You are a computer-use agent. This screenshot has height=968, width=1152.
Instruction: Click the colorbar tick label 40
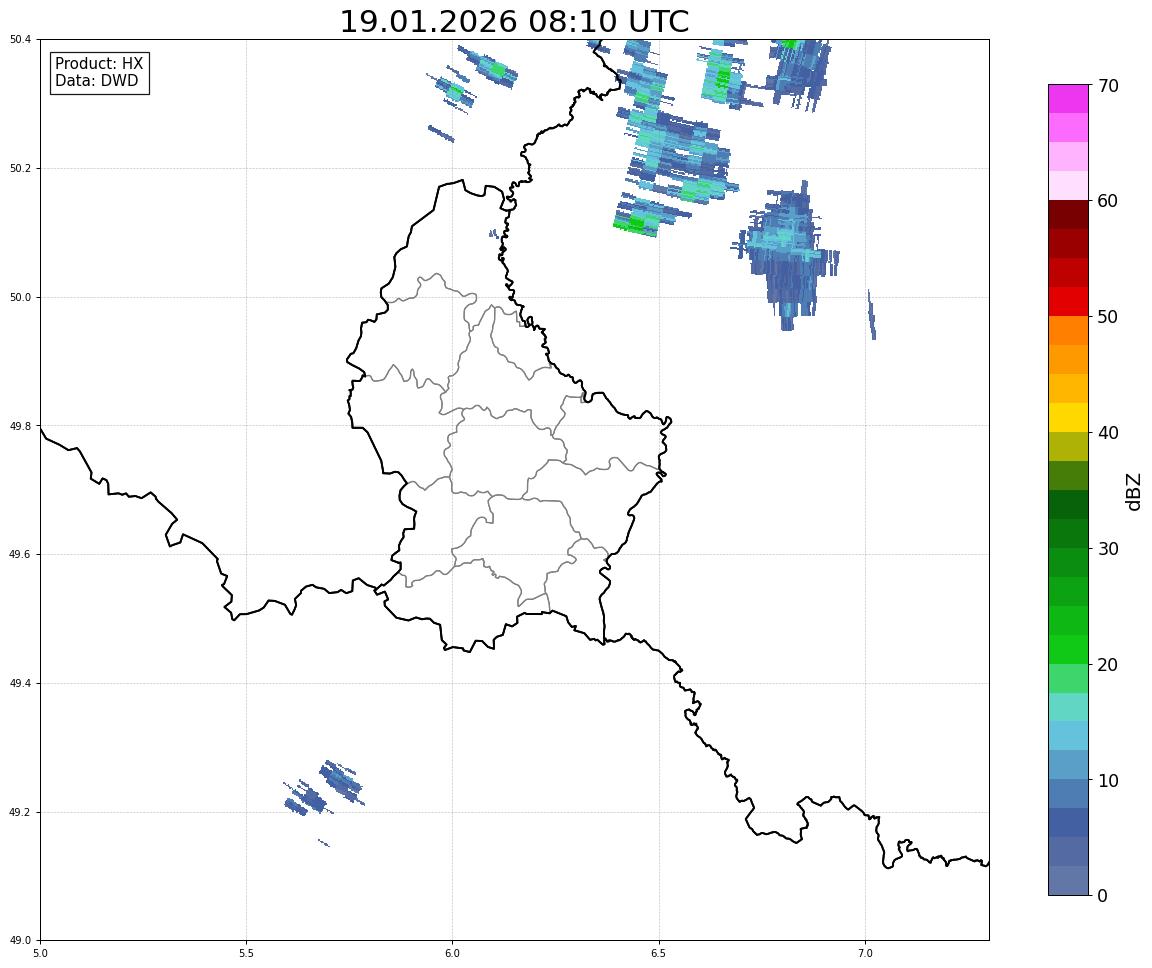[1108, 433]
